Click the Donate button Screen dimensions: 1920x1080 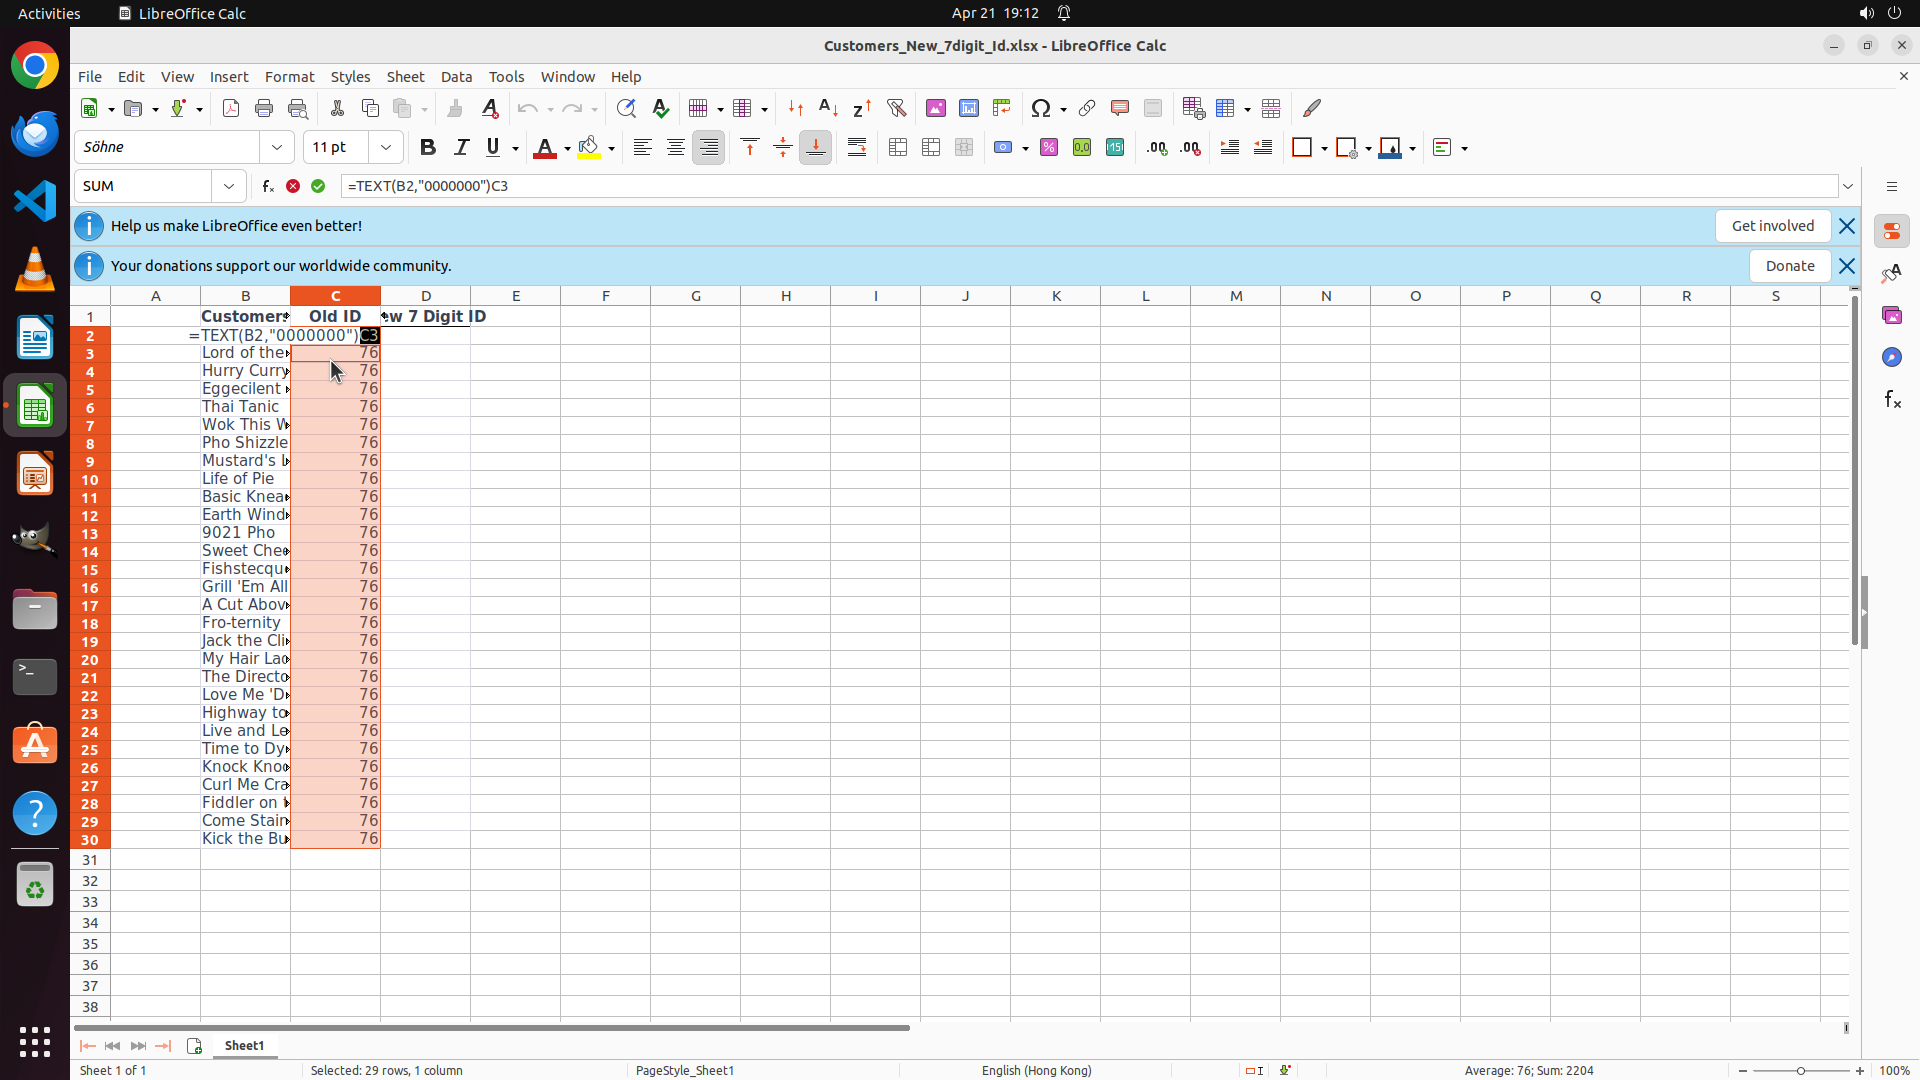[1789, 266]
